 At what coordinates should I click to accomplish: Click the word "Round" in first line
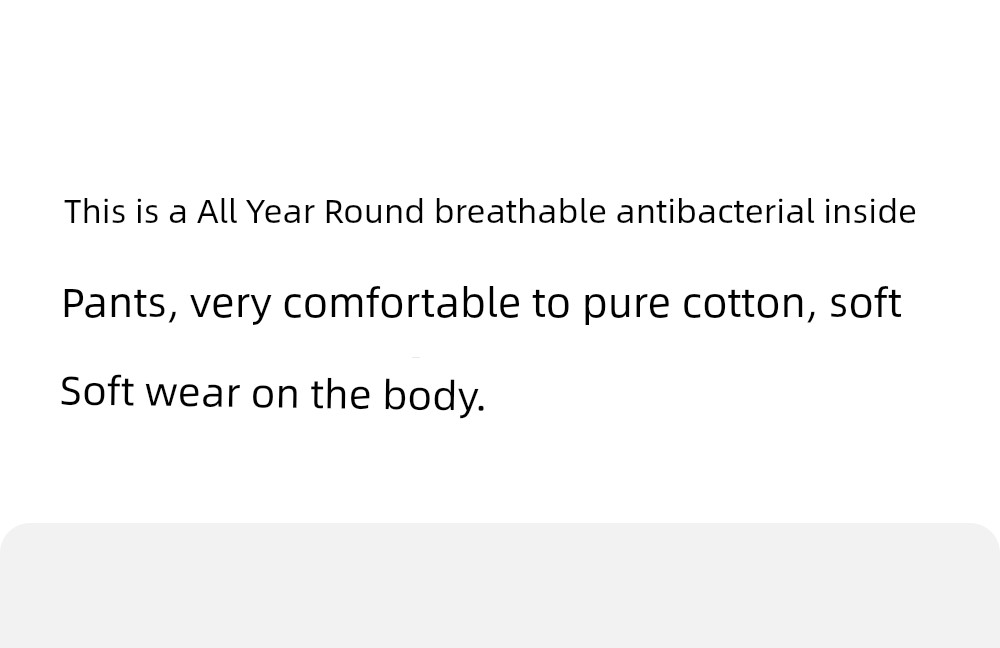click(374, 212)
